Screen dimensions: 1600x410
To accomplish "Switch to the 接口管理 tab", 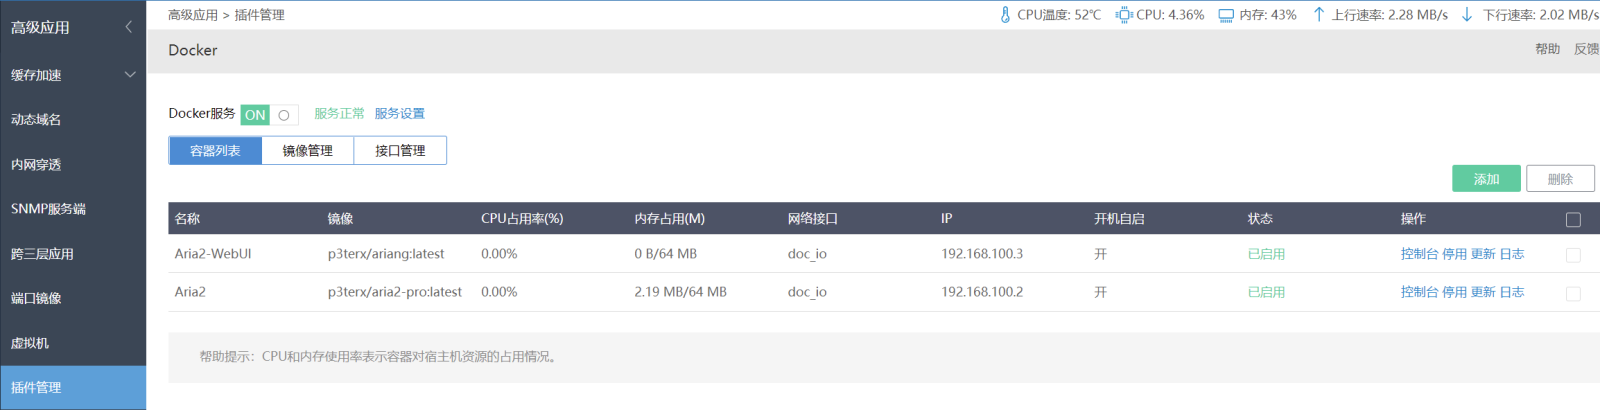I will coord(400,151).
